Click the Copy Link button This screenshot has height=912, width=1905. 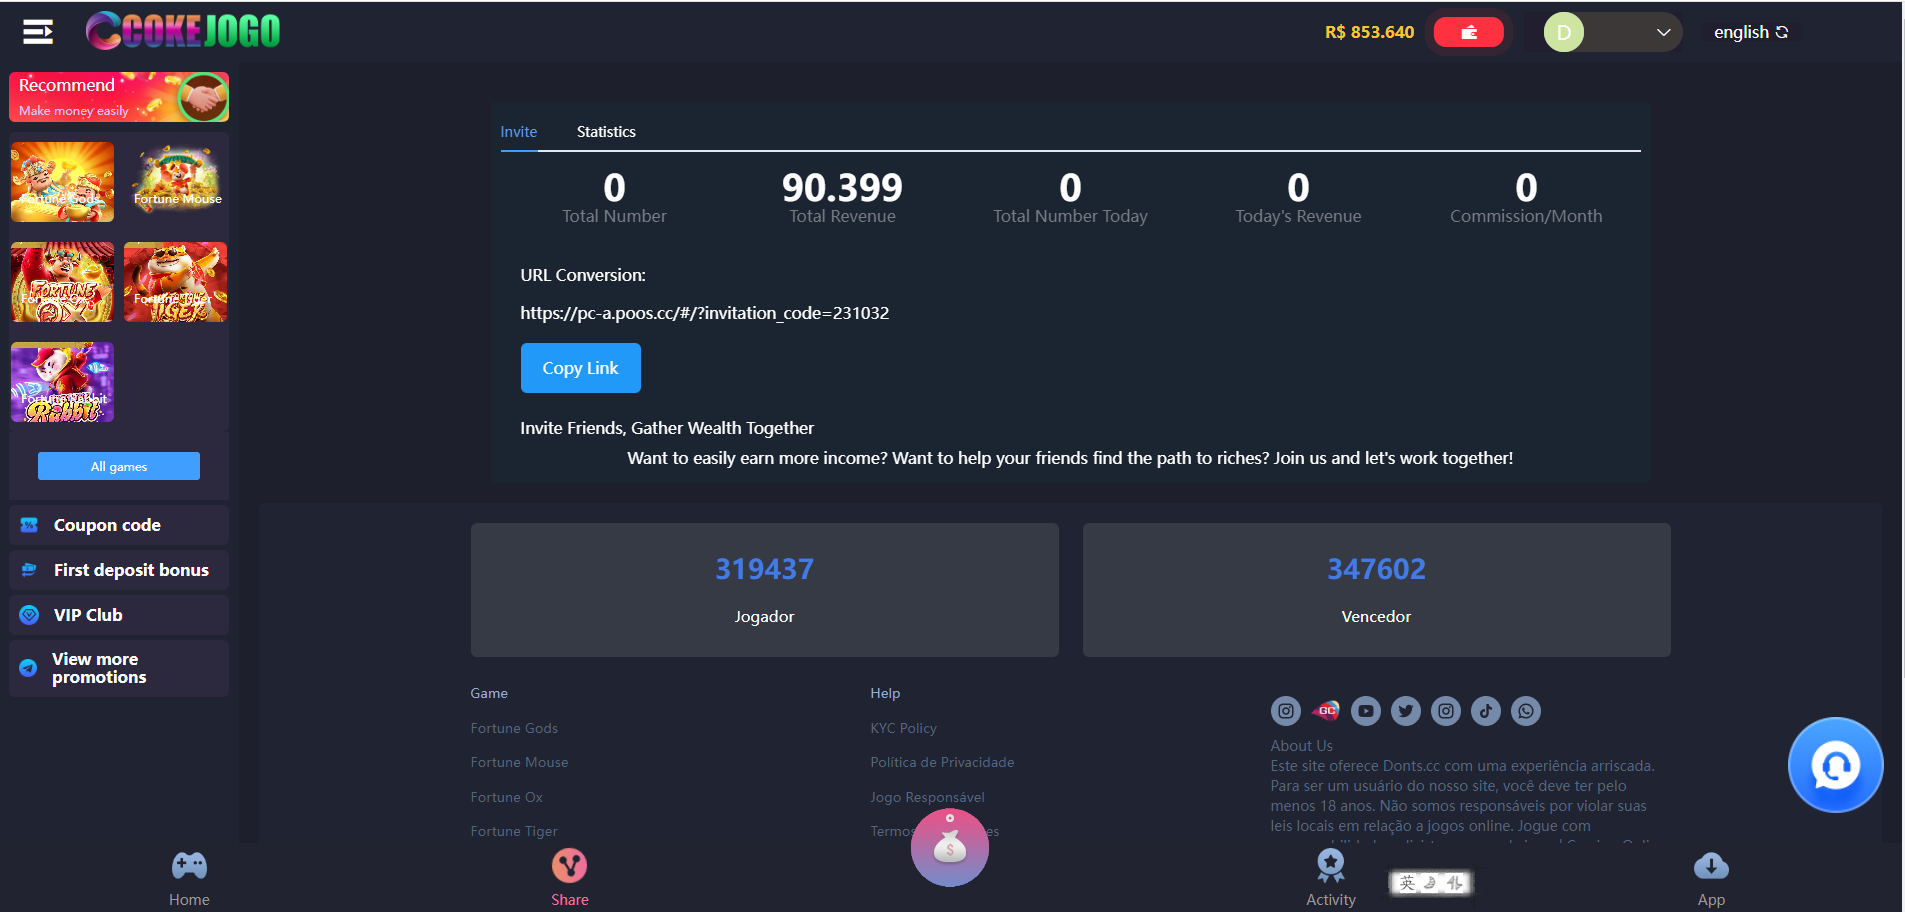click(x=580, y=368)
